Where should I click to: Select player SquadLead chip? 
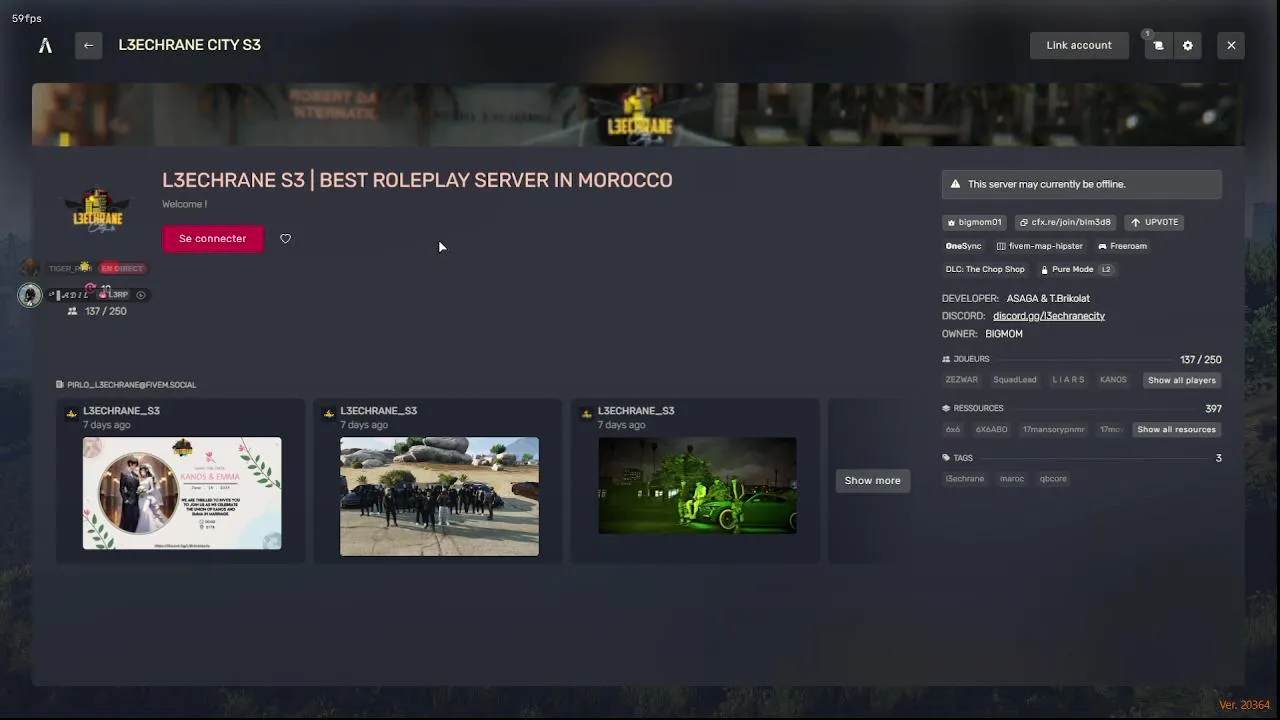point(1015,380)
